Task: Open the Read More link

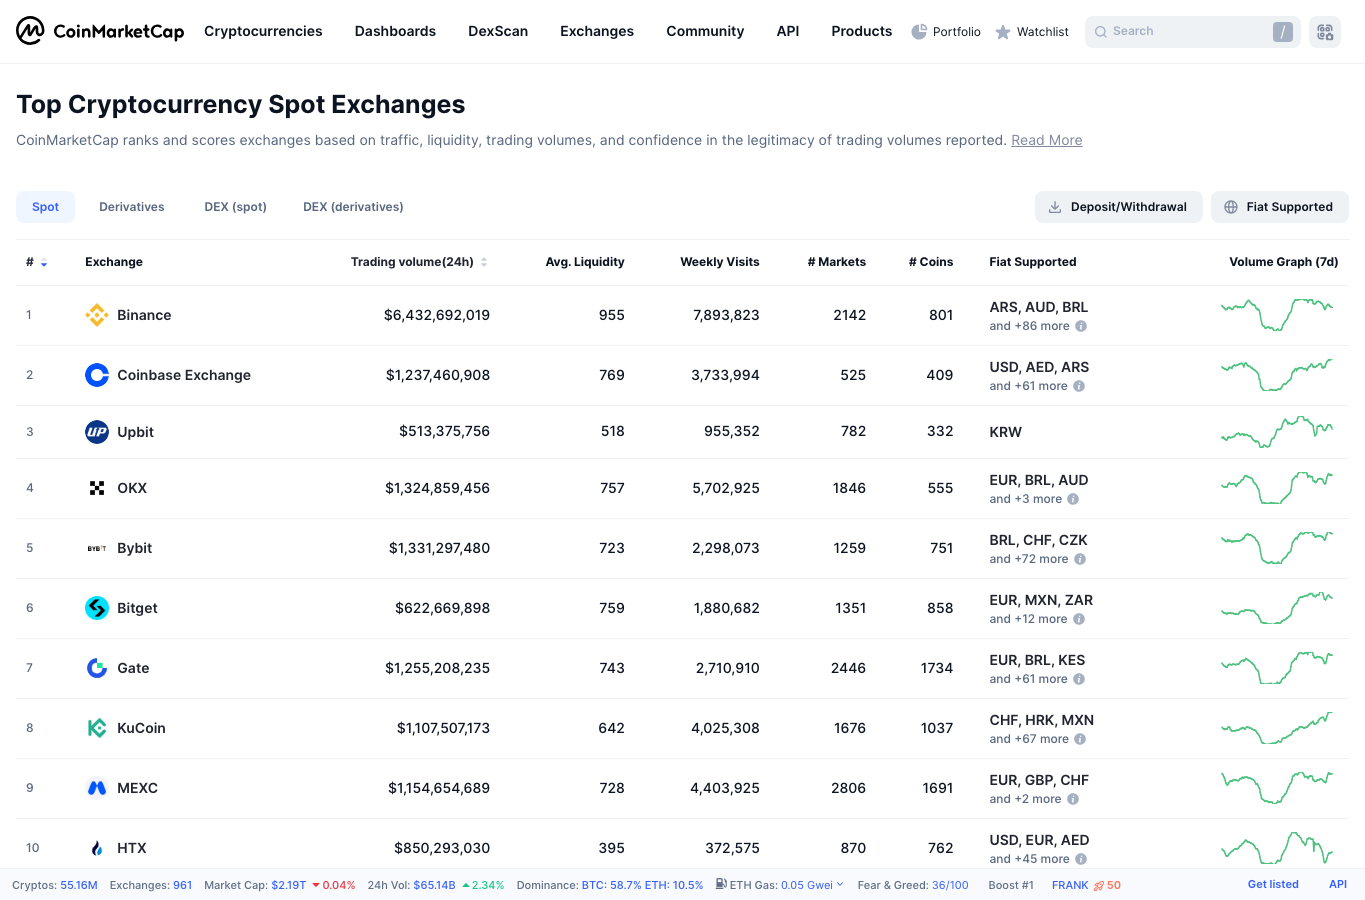Action: click(1046, 140)
